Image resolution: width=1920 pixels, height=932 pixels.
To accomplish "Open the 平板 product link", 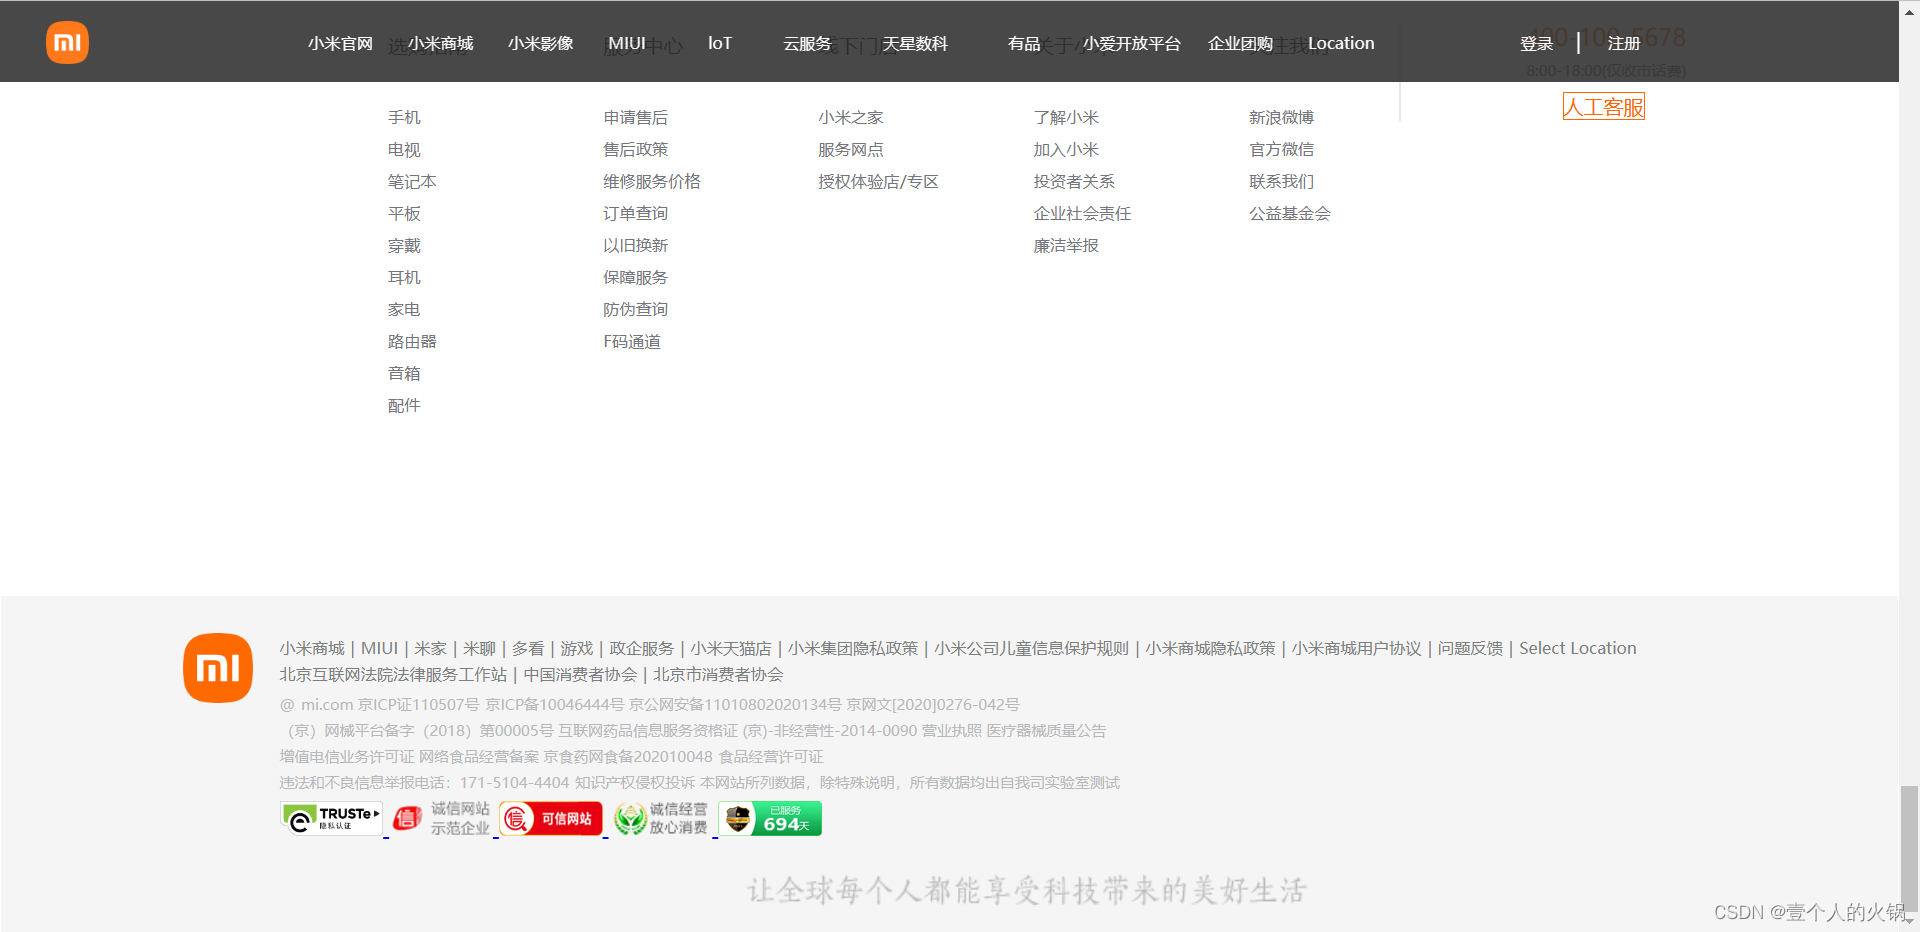I will click(x=404, y=214).
